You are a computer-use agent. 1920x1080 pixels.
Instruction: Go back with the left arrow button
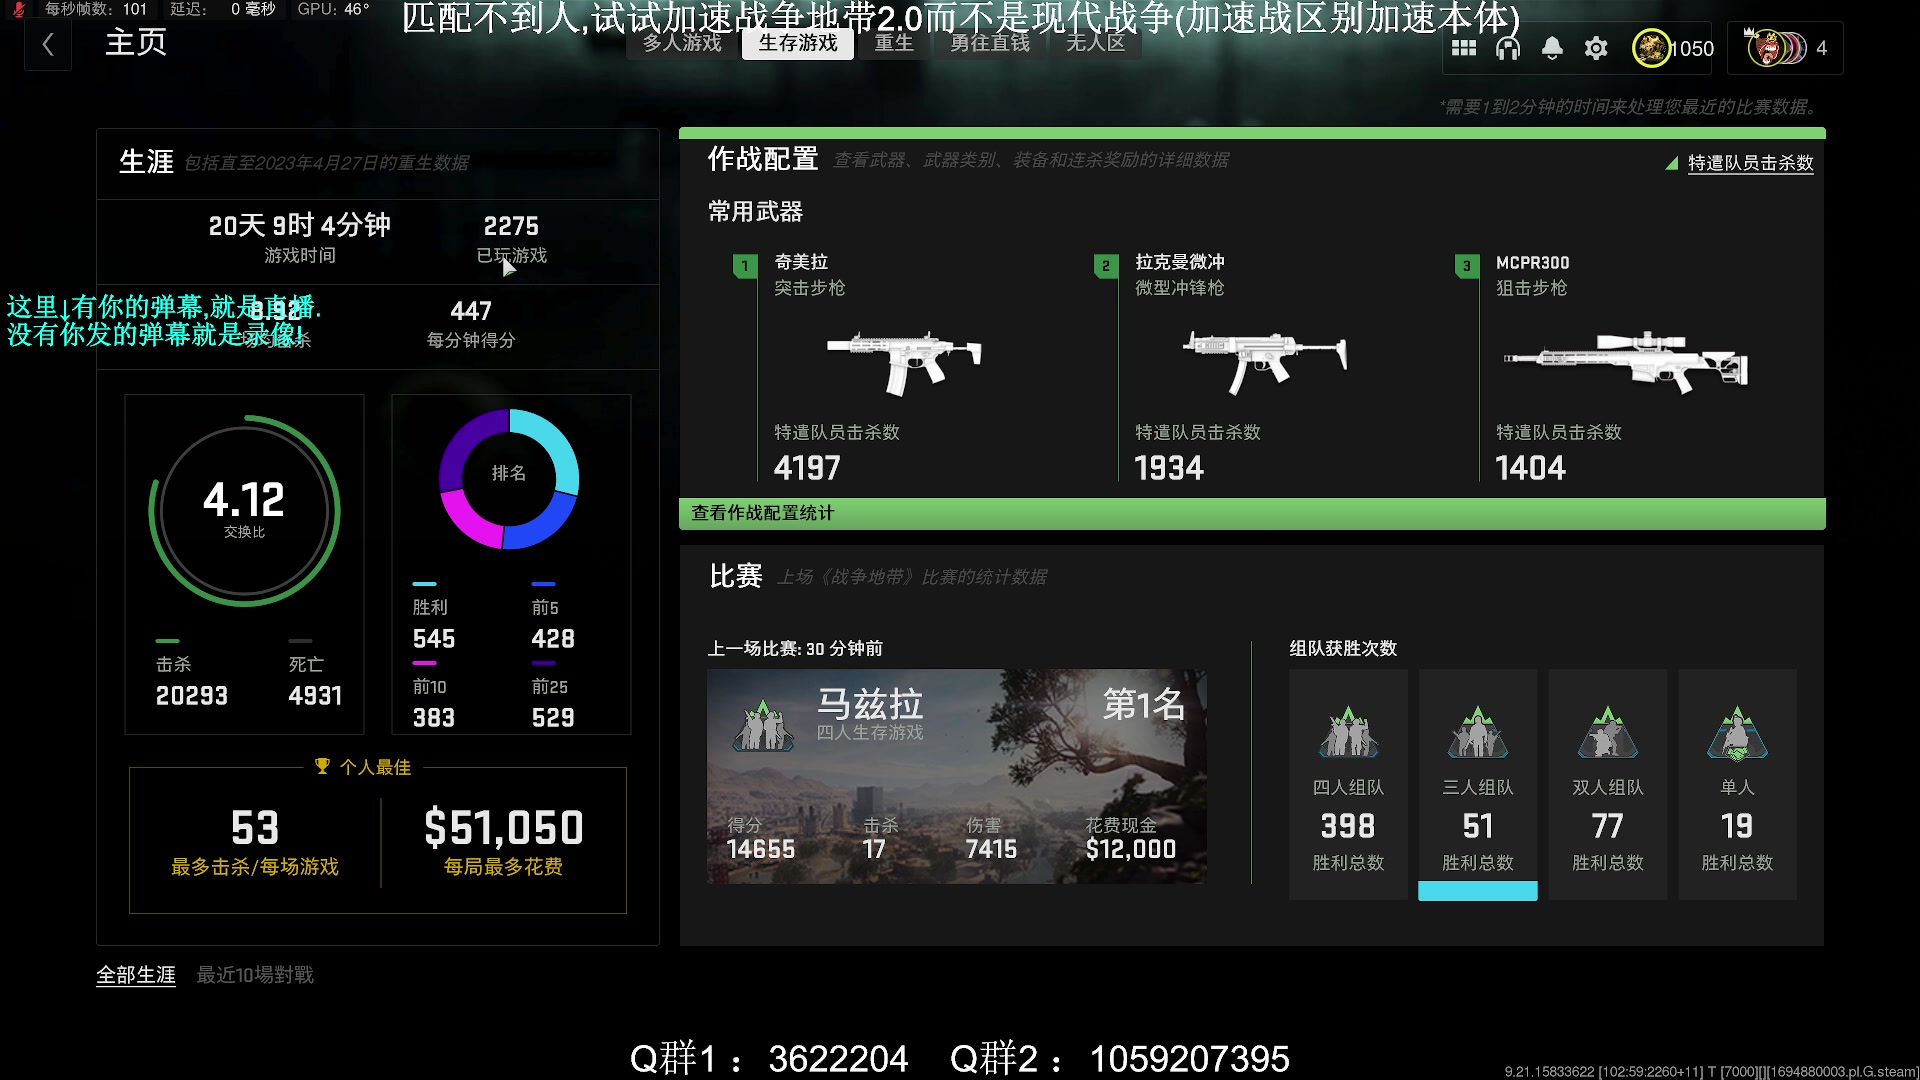[48, 45]
